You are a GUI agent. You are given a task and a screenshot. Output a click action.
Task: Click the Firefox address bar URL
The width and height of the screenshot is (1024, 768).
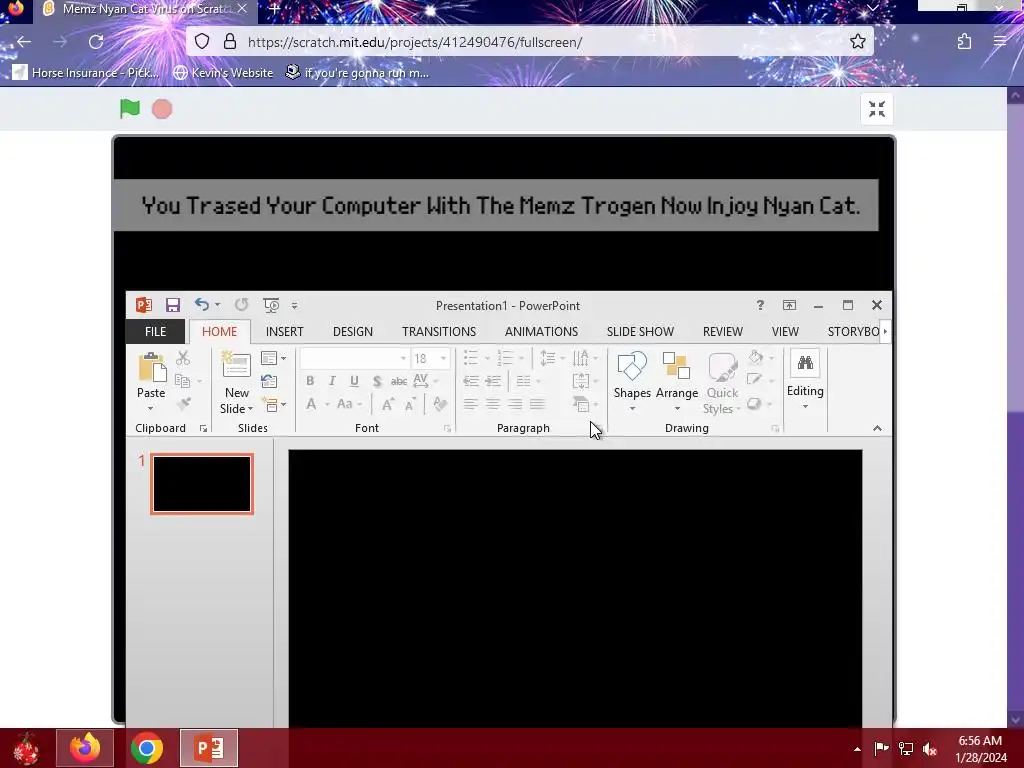tap(415, 42)
